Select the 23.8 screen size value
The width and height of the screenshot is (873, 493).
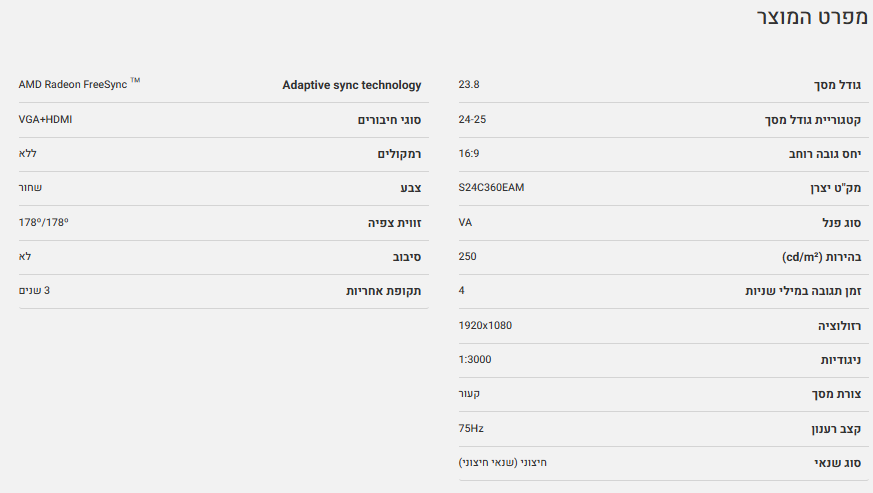pos(469,85)
